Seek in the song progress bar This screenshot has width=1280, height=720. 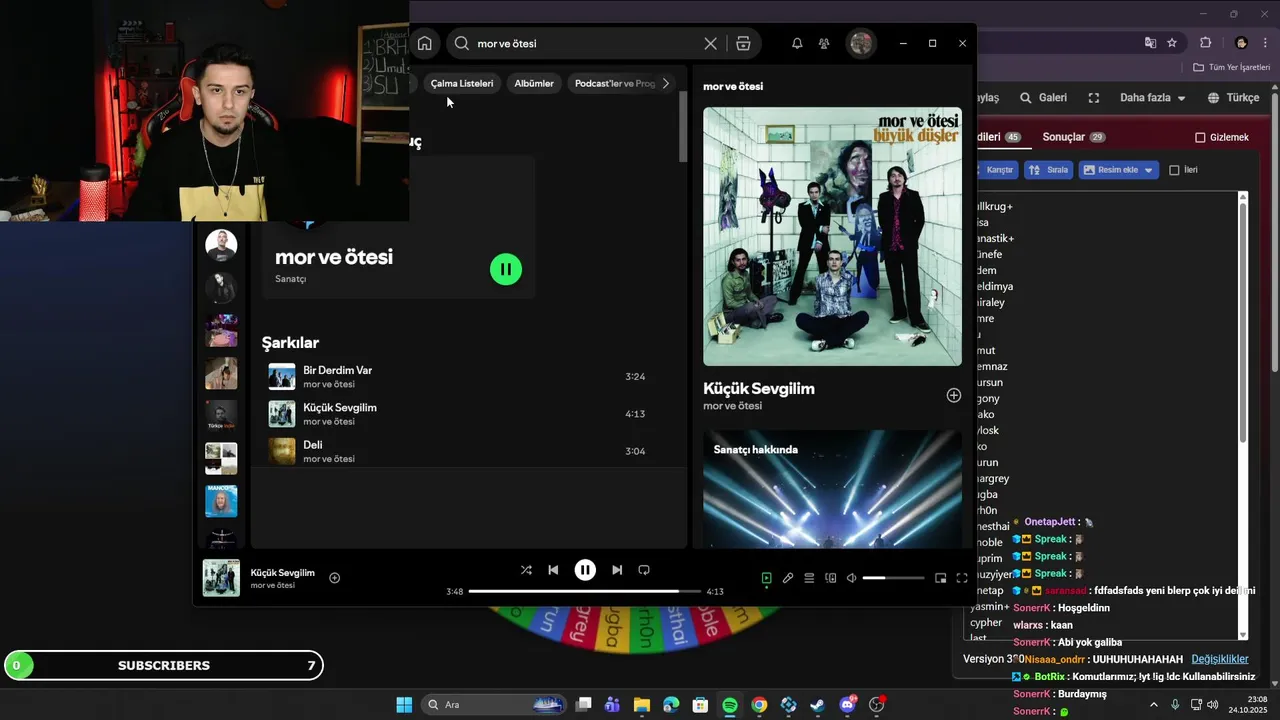click(x=585, y=591)
